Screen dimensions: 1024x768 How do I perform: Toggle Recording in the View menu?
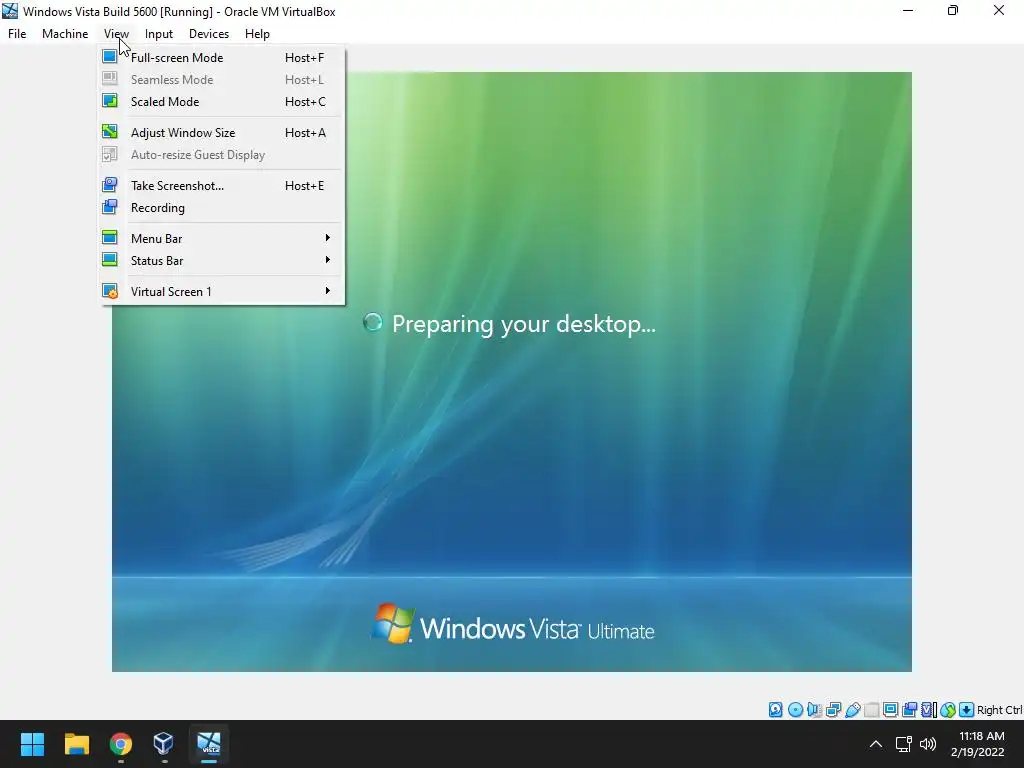221,208
